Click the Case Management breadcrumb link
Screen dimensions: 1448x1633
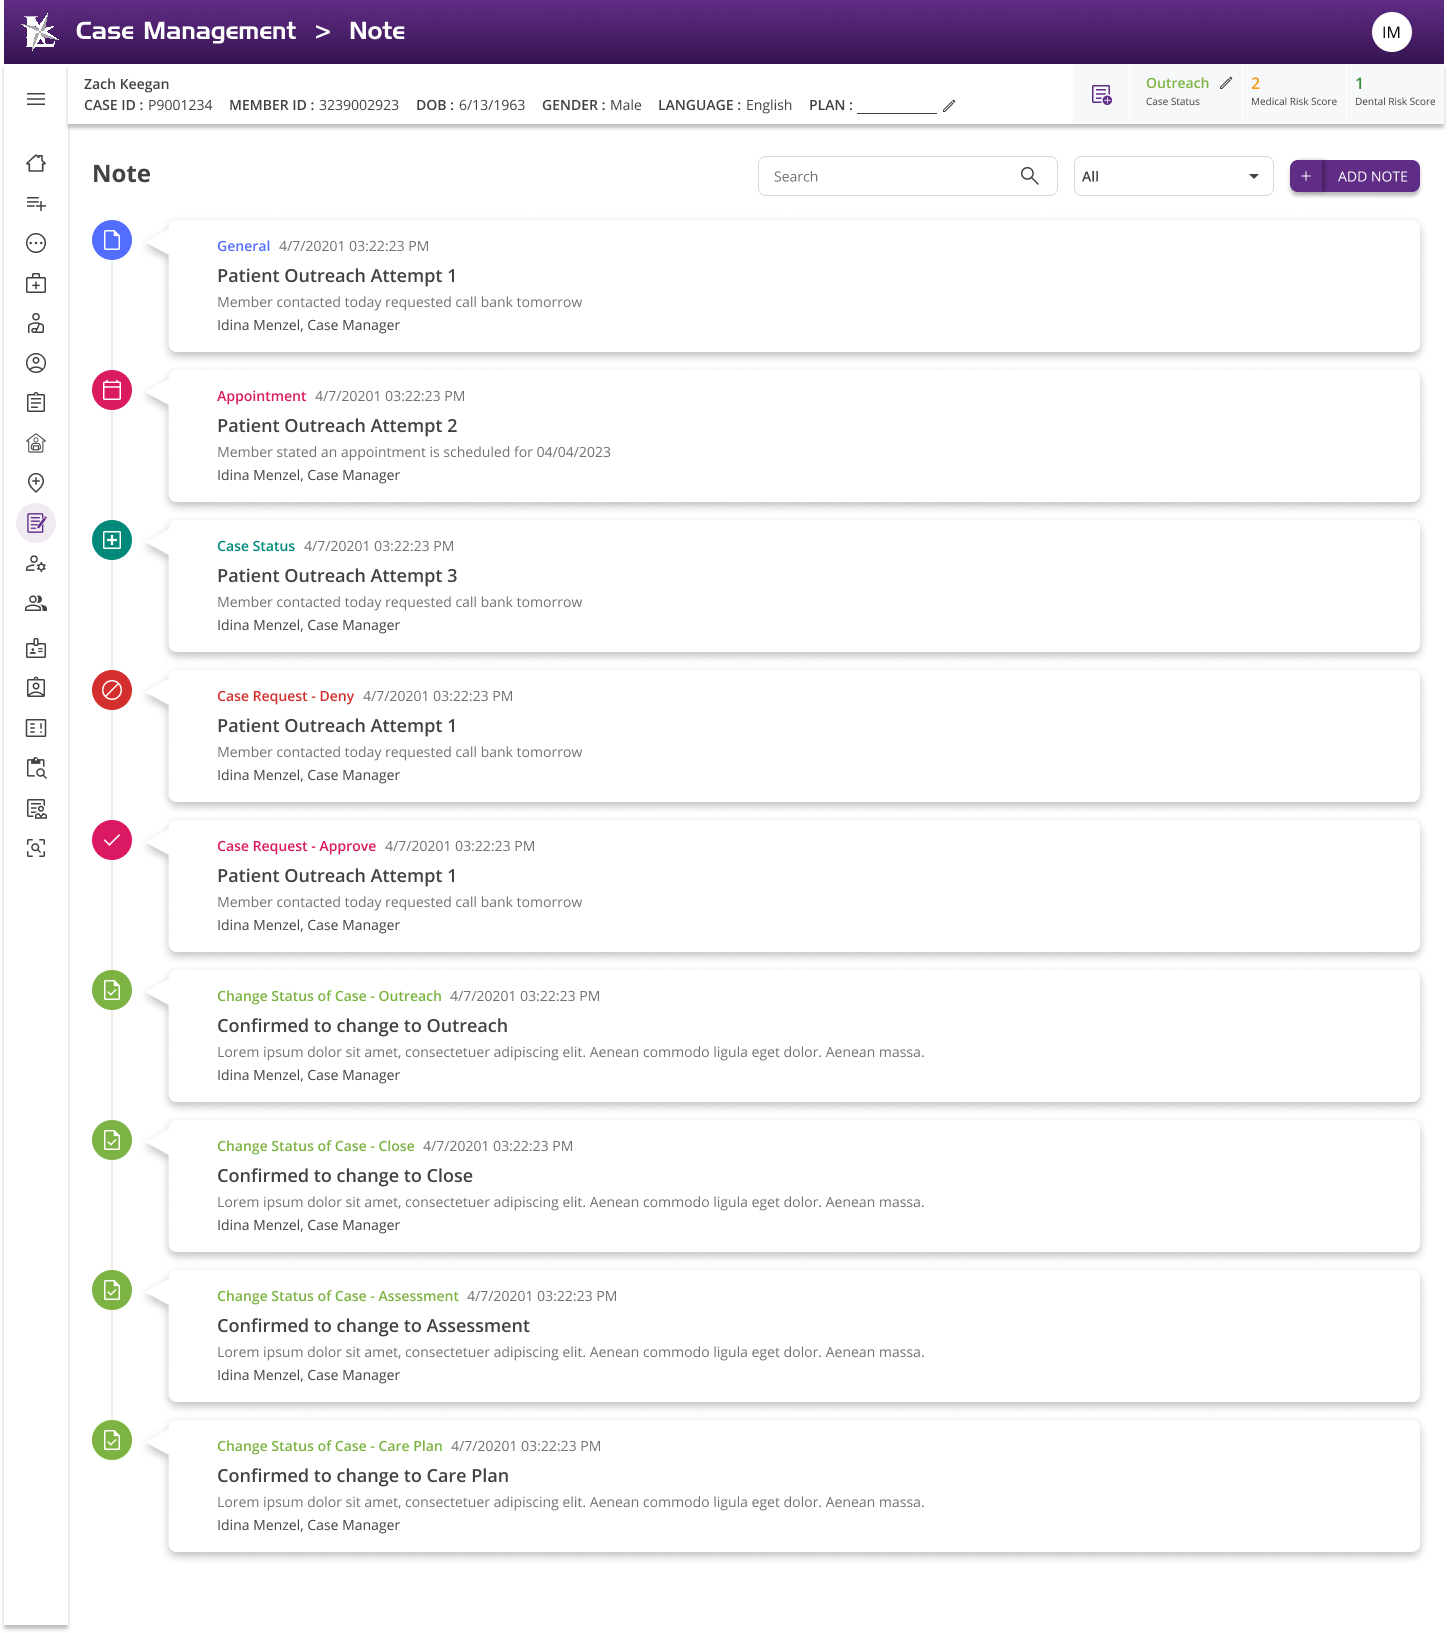(x=186, y=31)
